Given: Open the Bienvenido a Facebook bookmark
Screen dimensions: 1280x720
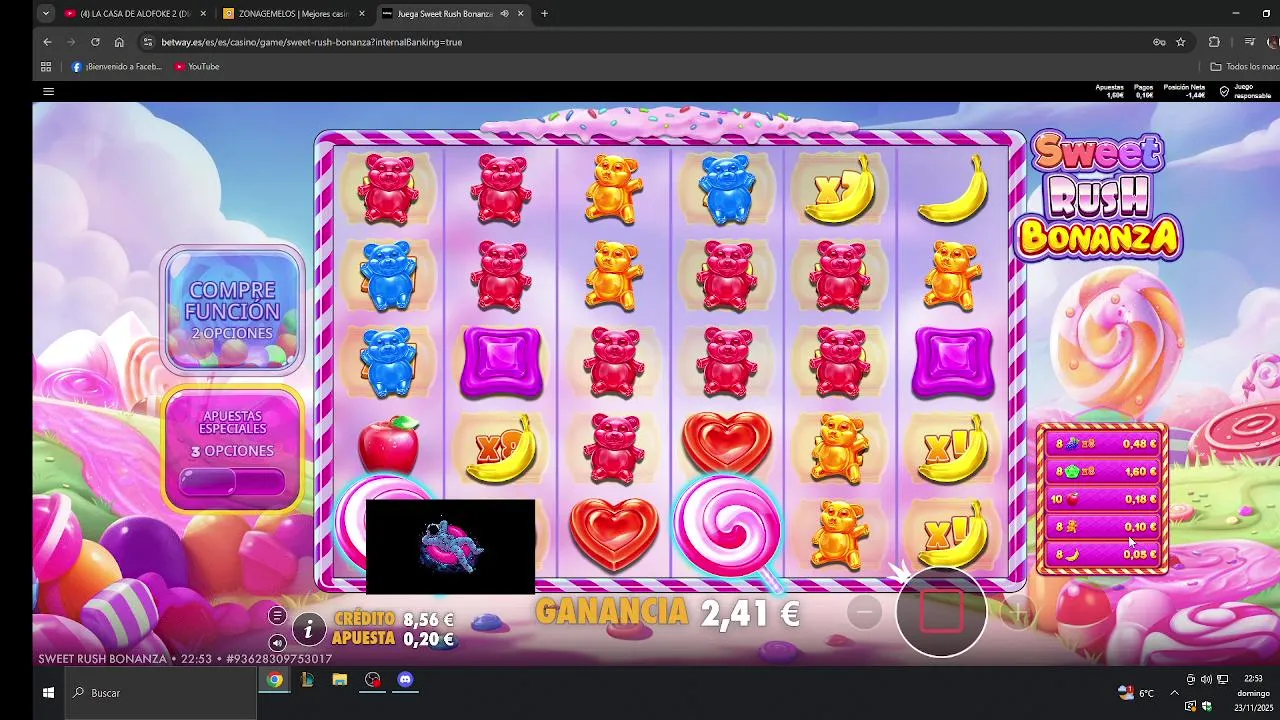Looking at the screenshot, I should [x=117, y=67].
